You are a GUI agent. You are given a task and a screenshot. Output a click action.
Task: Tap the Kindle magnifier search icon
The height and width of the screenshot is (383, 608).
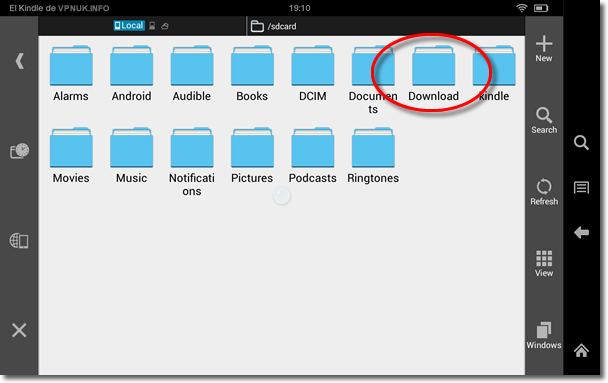tap(581, 143)
